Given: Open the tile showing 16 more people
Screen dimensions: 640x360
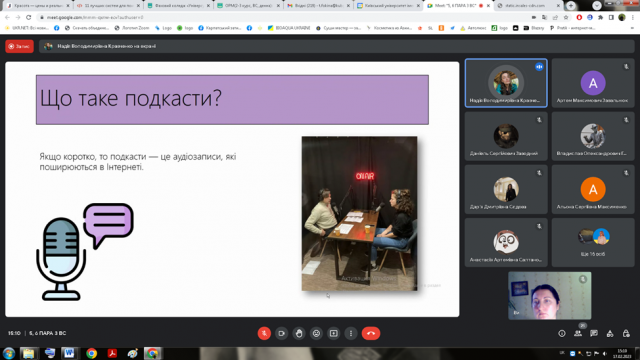Looking at the screenshot, I should coord(593,242).
